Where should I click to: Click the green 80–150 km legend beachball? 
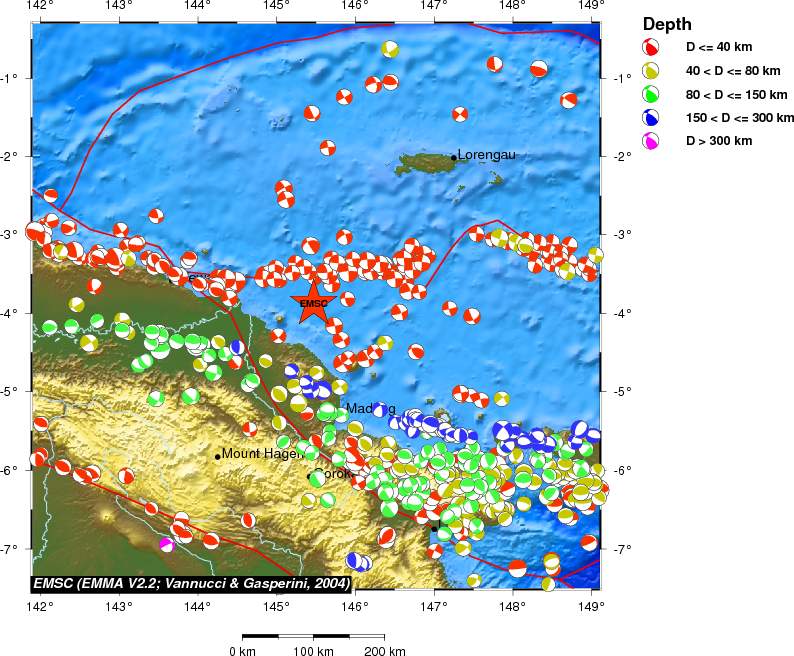(651, 94)
